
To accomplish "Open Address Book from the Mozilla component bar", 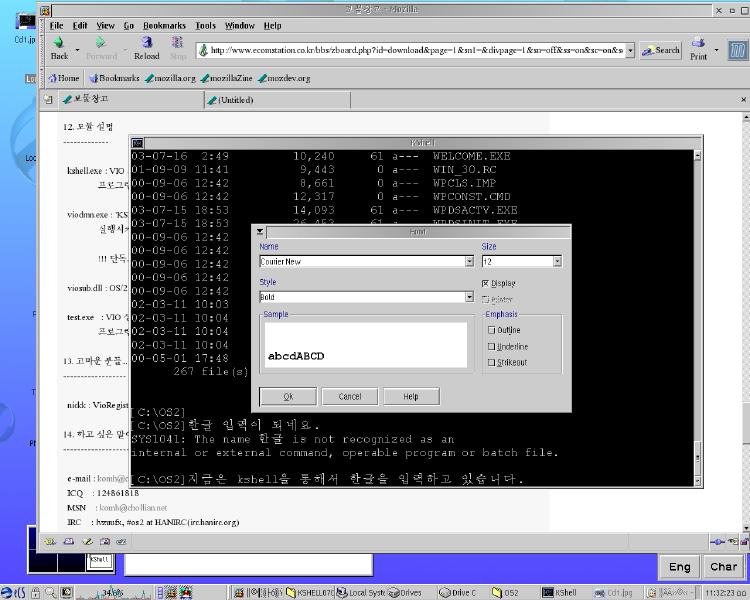I will click(x=105, y=542).
